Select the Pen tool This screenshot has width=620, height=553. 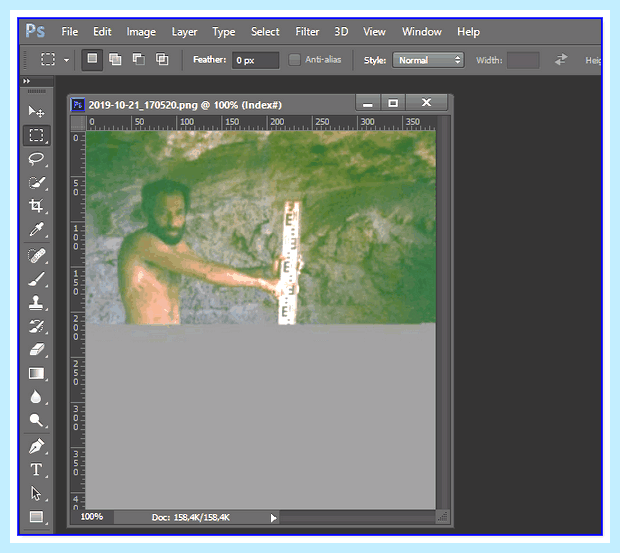[36, 446]
